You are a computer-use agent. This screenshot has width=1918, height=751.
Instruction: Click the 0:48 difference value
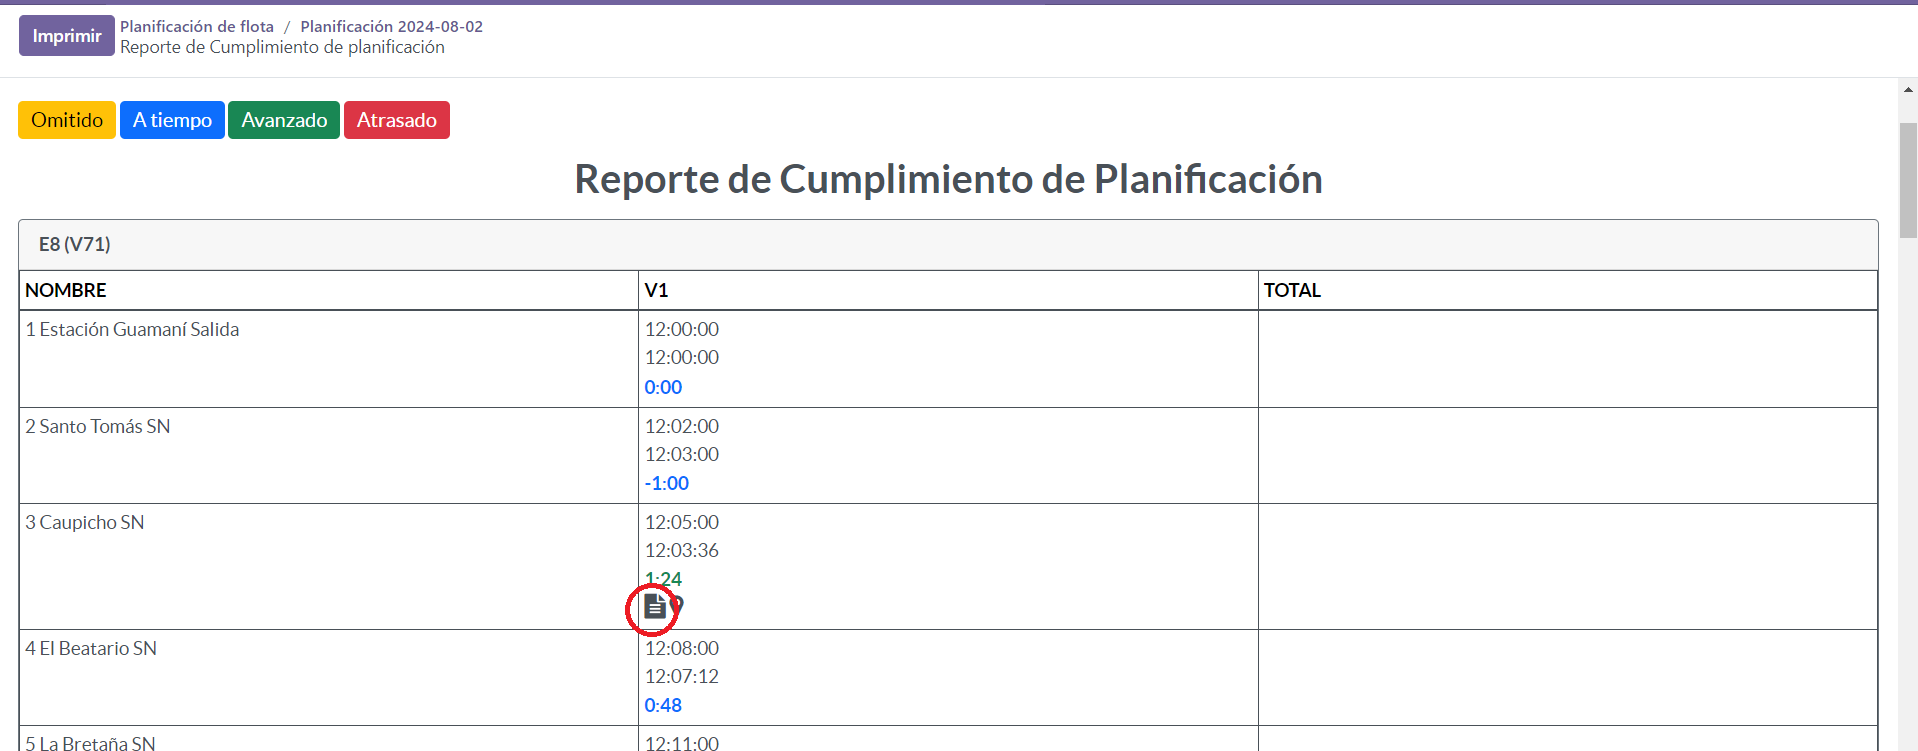coord(663,705)
